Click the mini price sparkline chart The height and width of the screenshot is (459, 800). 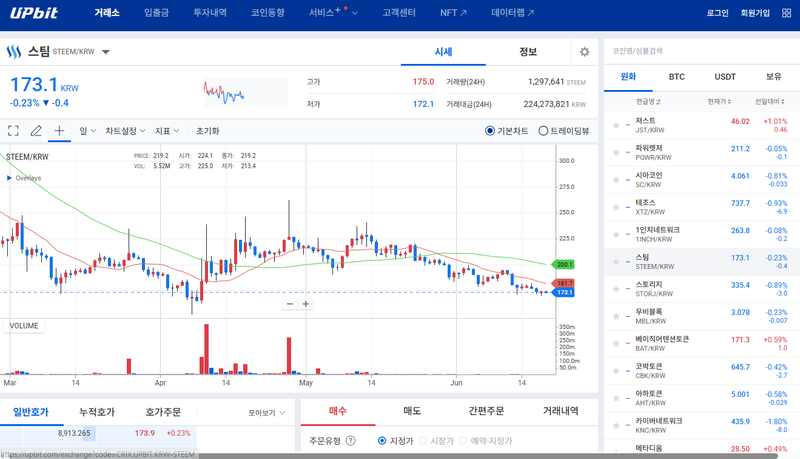[246, 92]
